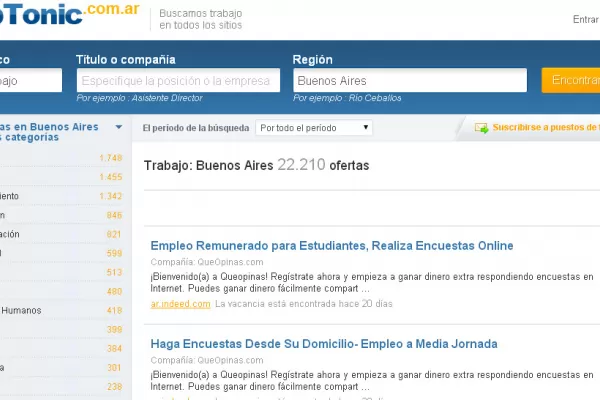This screenshot has height=400, width=600.
Task: Open the 'Por todo el período' dropdown
Action: point(314,127)
